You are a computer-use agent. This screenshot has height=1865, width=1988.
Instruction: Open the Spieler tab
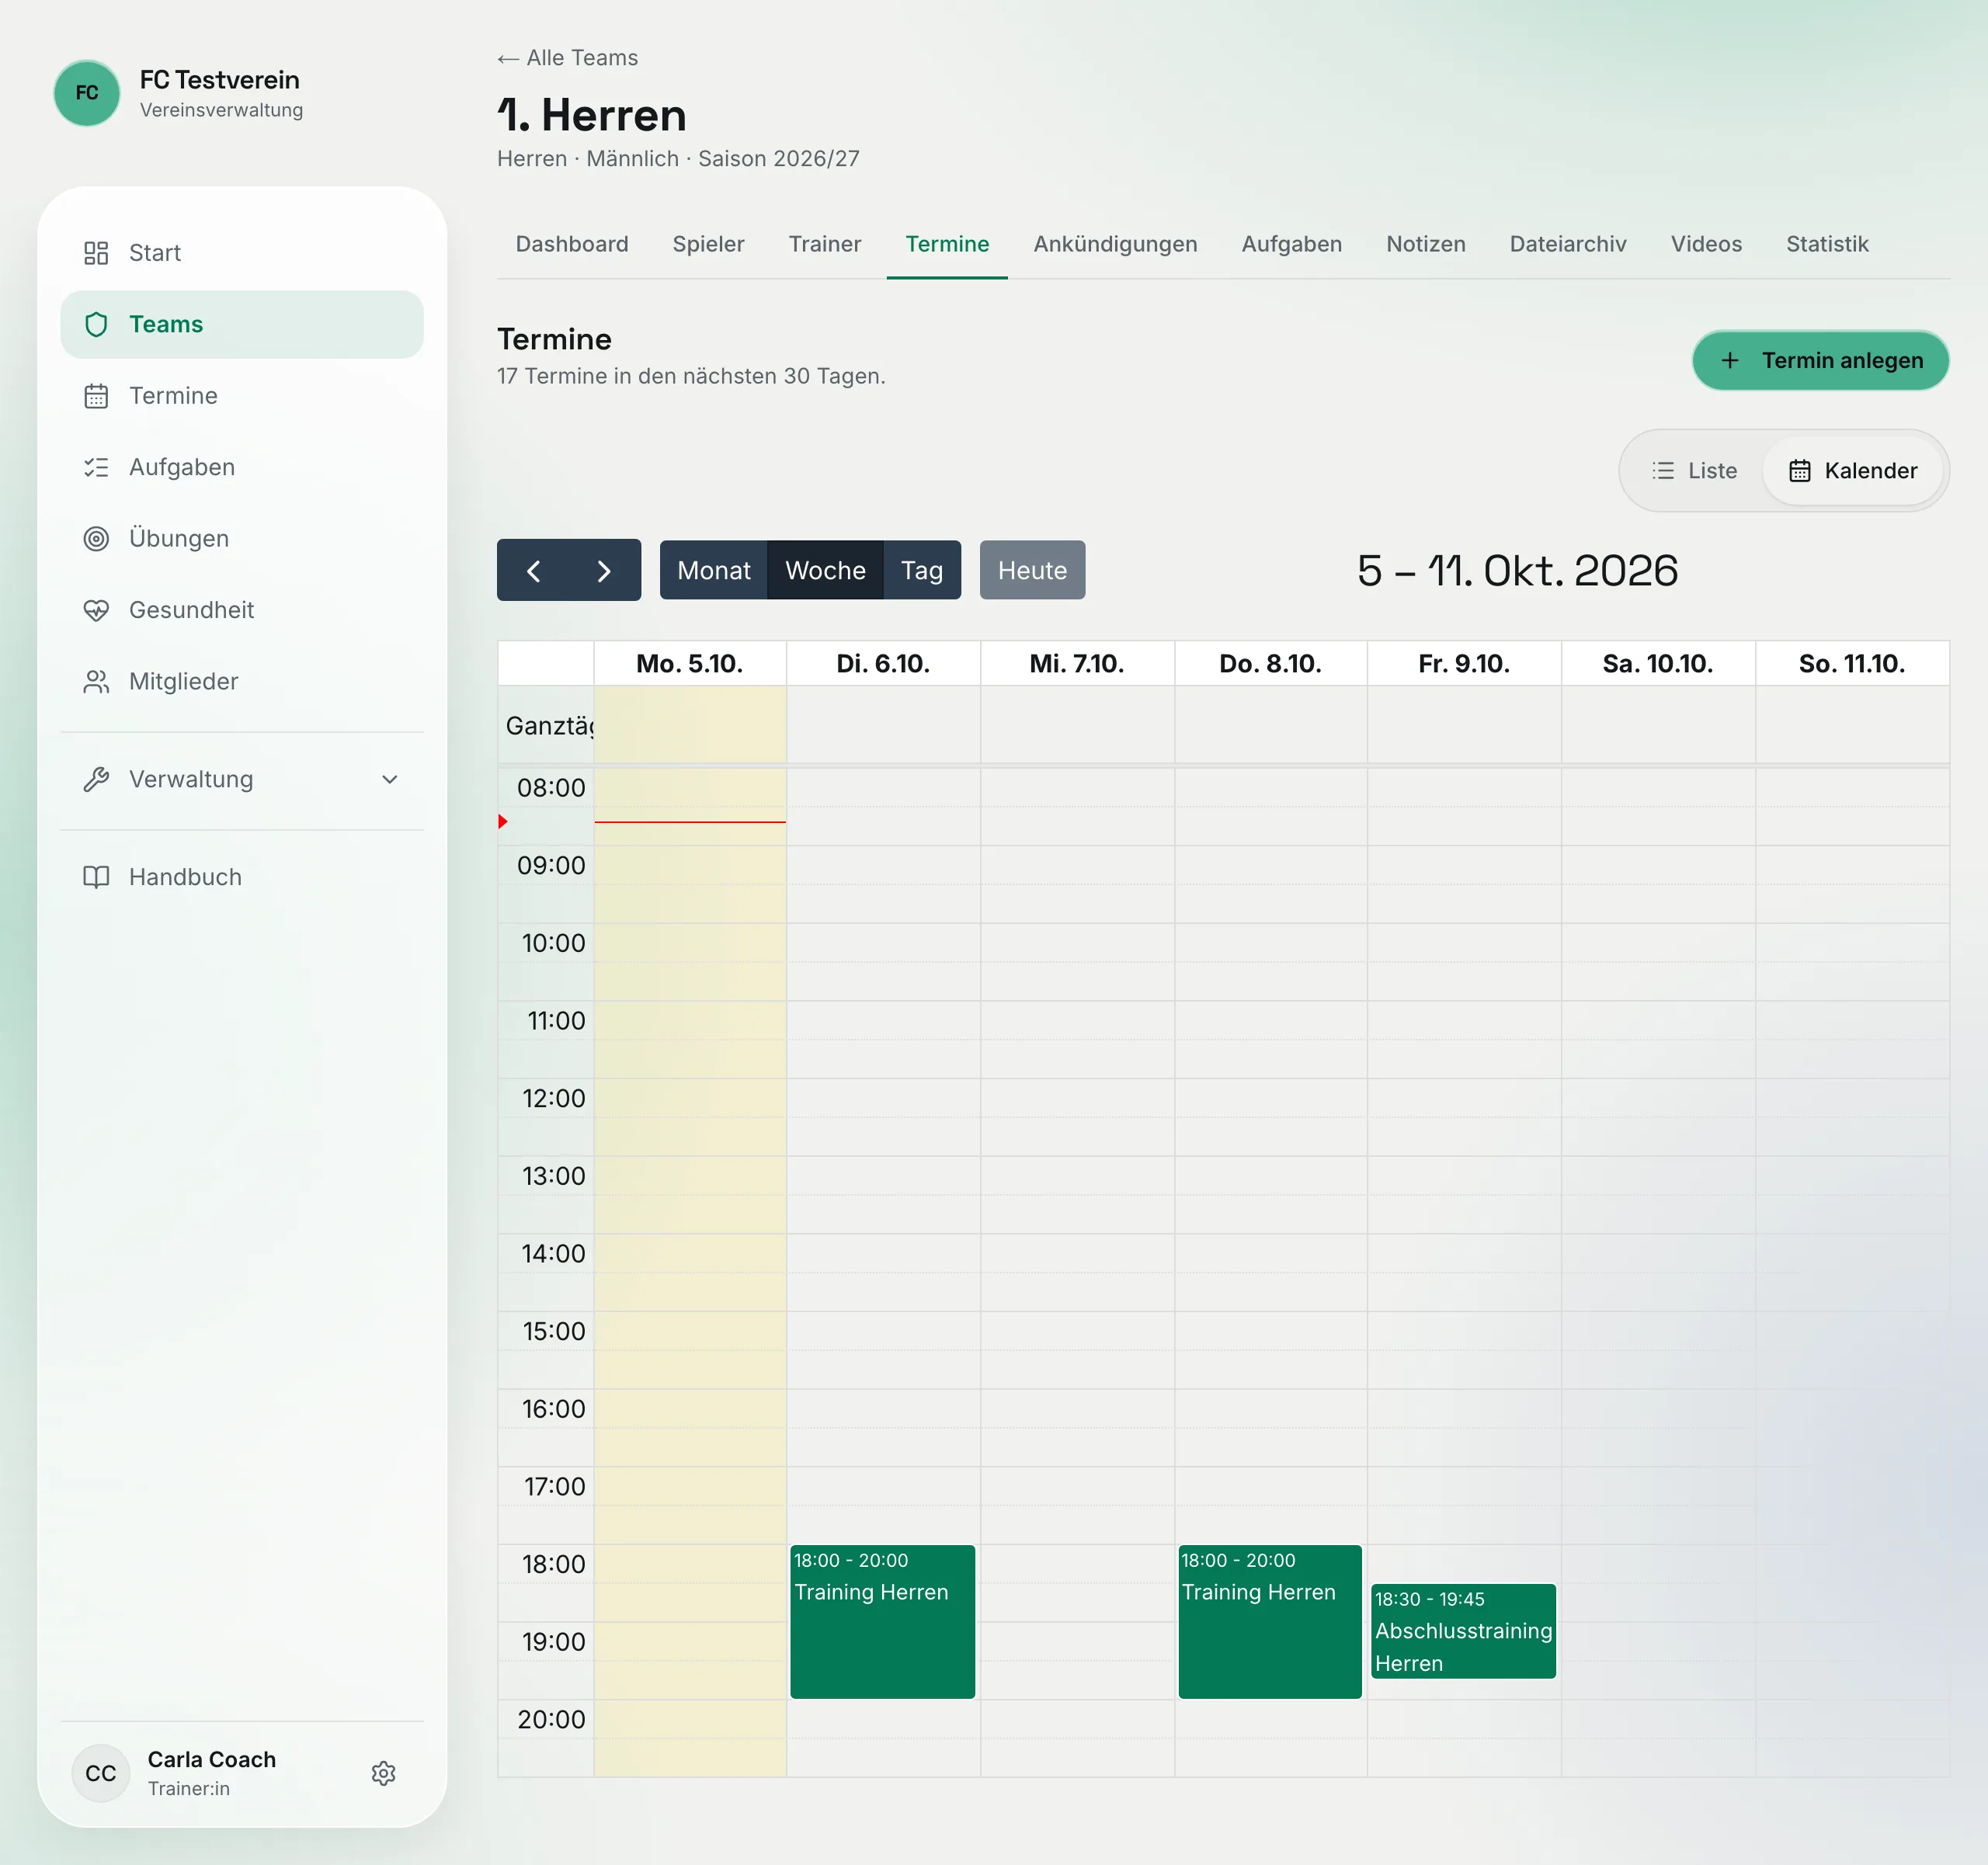[708, 244]
